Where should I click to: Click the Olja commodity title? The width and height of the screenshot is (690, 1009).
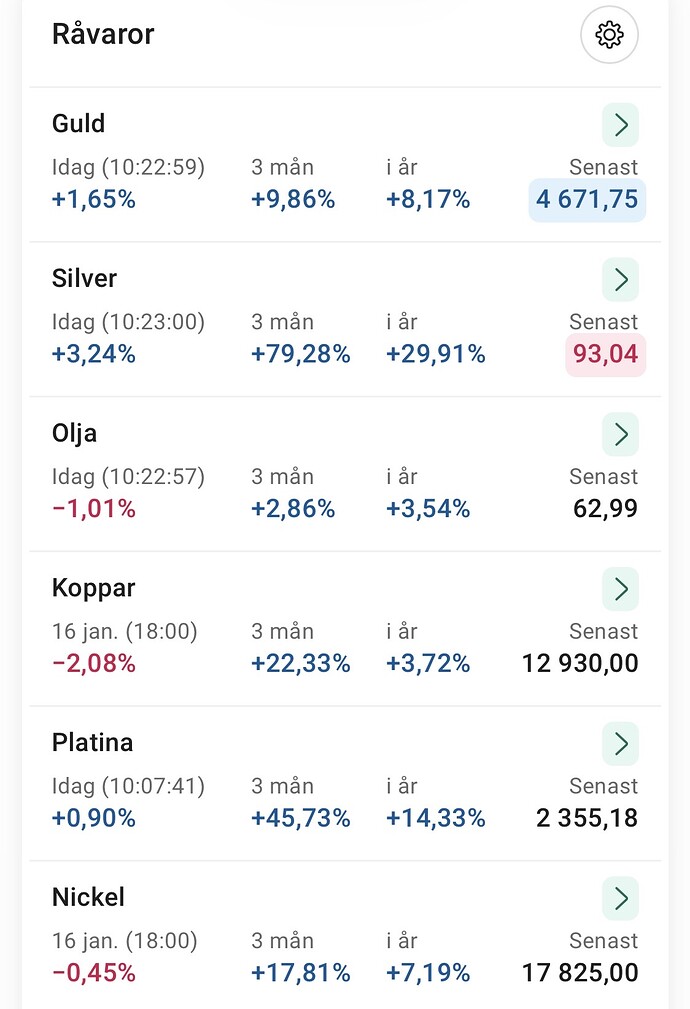pyautogui.click(x=75, y=433)
